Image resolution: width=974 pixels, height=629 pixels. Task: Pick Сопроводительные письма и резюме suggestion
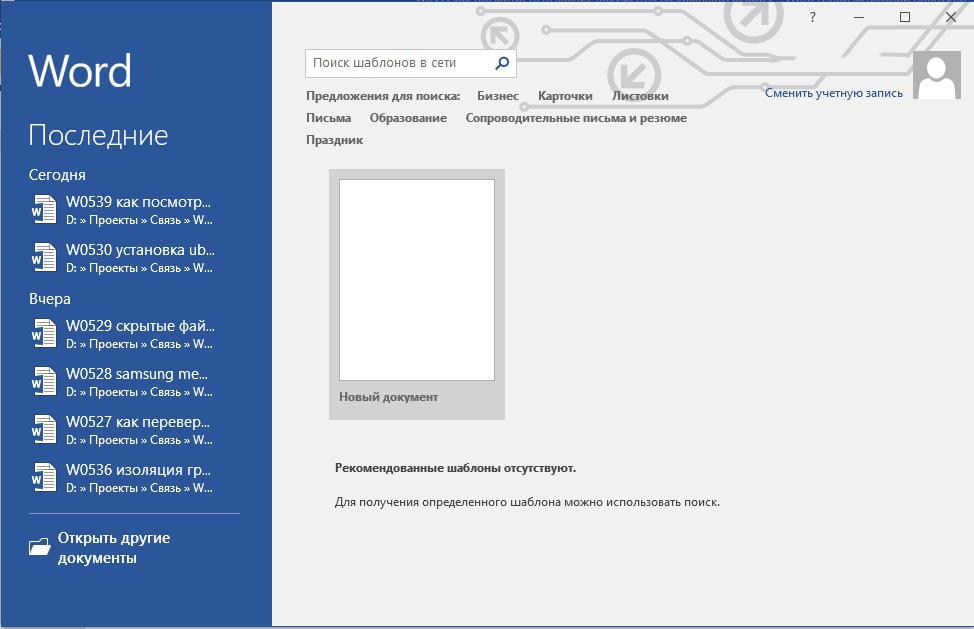(576, 118)
